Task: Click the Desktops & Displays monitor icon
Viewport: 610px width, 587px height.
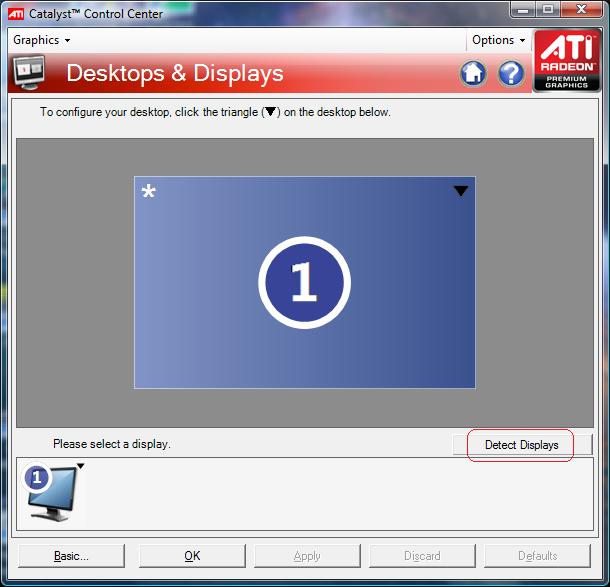Action: coord(29,72)
